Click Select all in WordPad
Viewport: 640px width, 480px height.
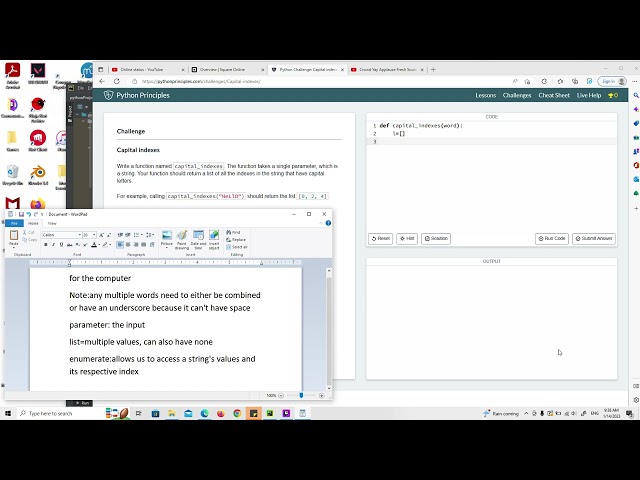pyautogui.click(x=237, y=247)
